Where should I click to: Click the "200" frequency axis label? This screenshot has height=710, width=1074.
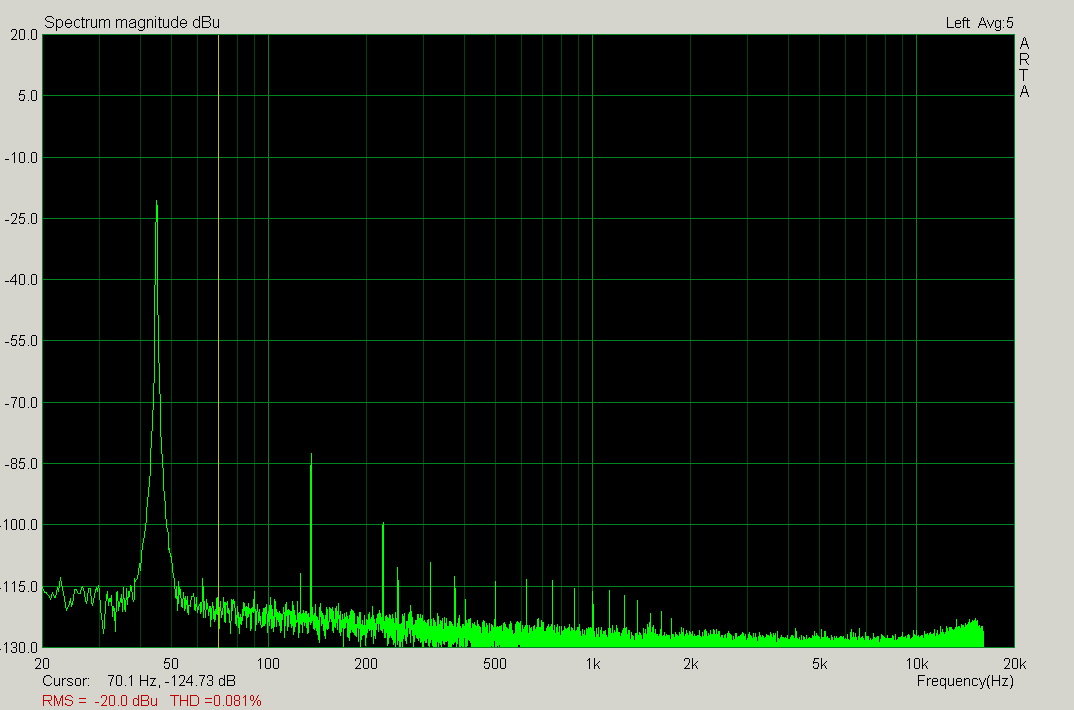pyautogui.click(x=366, y=663)
